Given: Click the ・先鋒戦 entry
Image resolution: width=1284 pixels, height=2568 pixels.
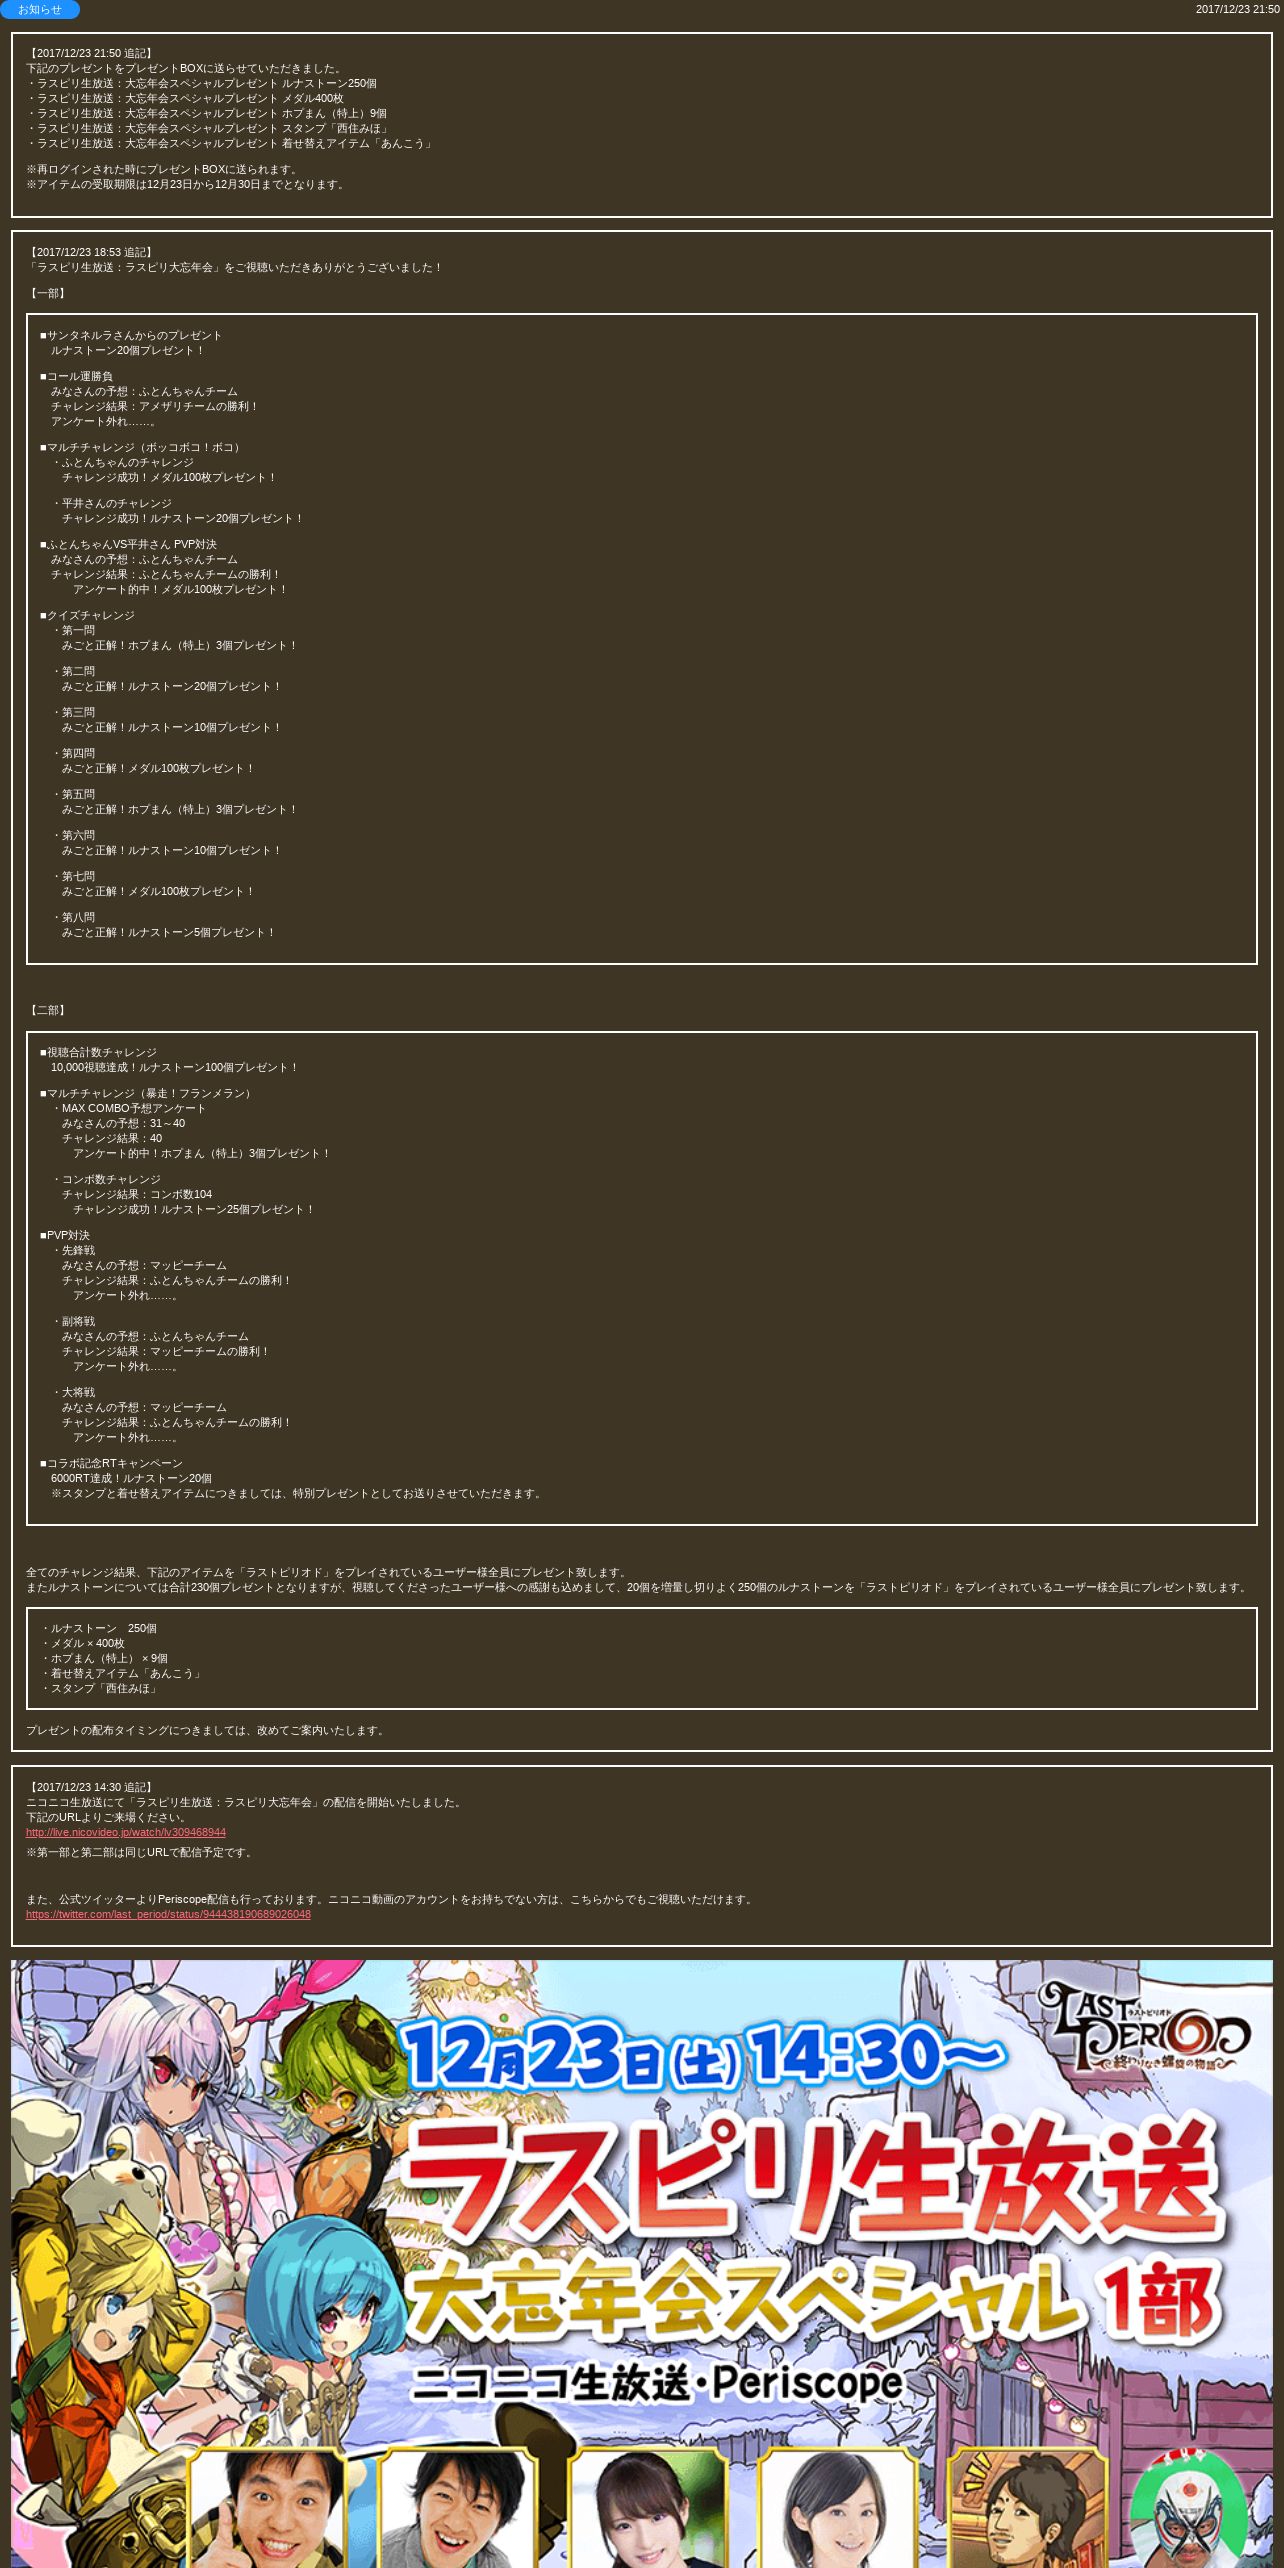Looking at the screenshot, I should [73, 1250].
